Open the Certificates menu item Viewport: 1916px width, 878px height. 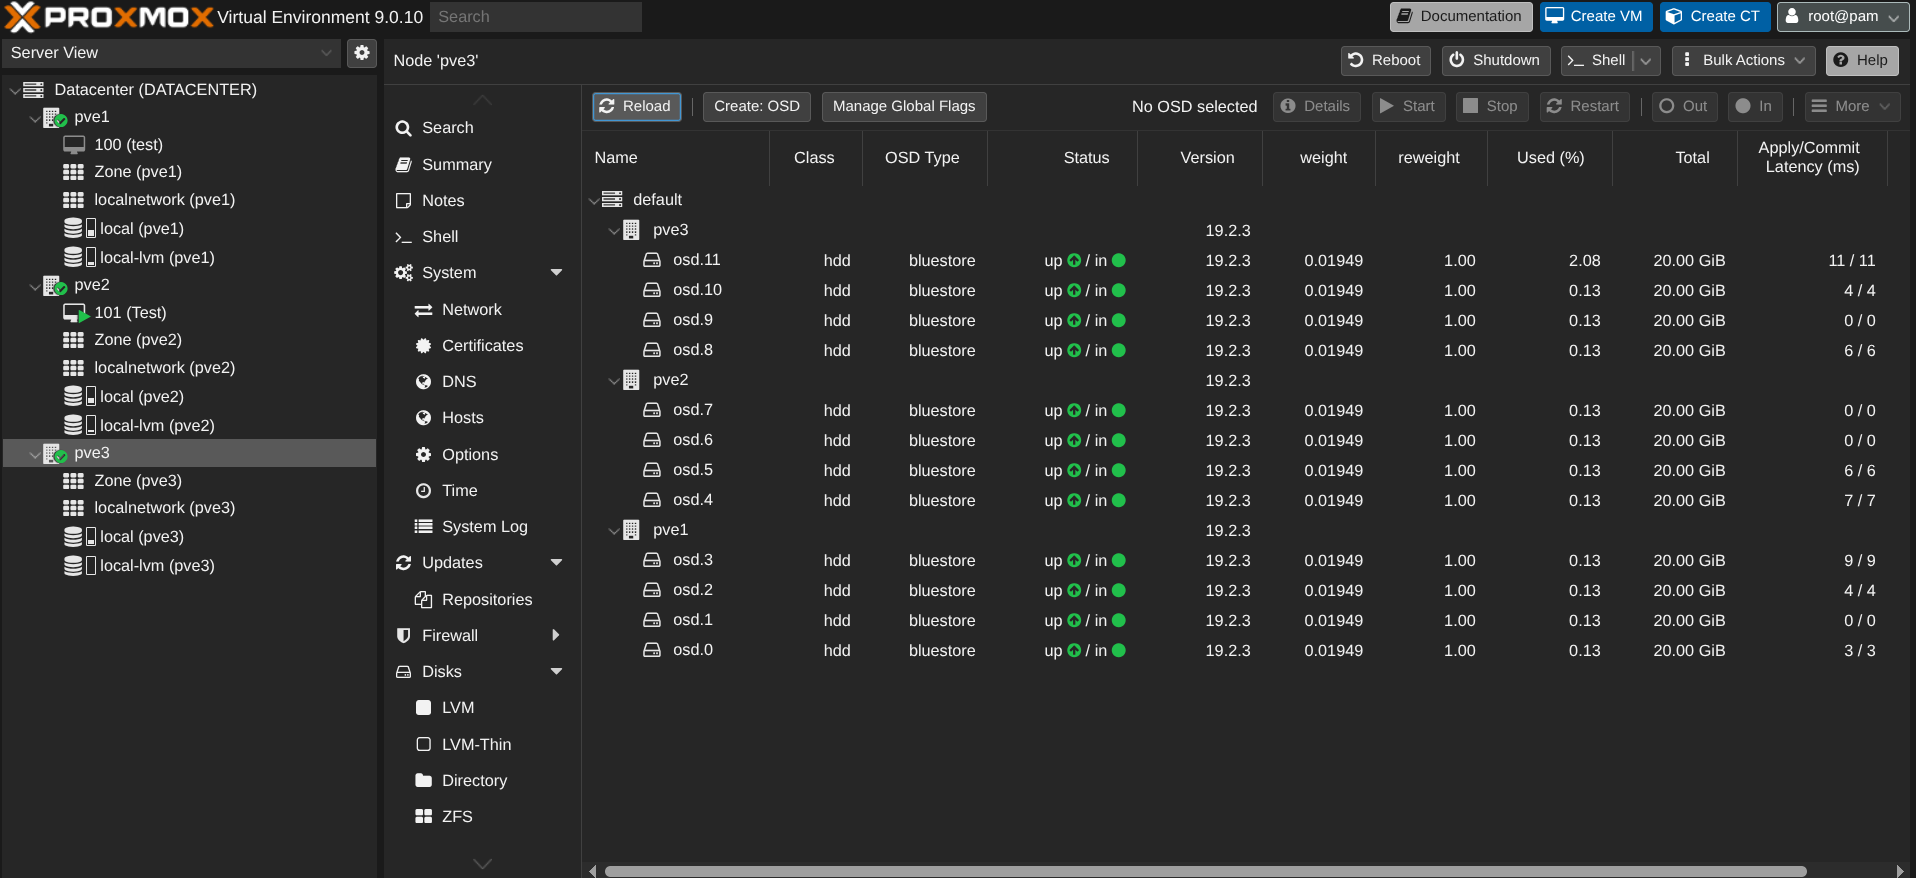[482, 346]
